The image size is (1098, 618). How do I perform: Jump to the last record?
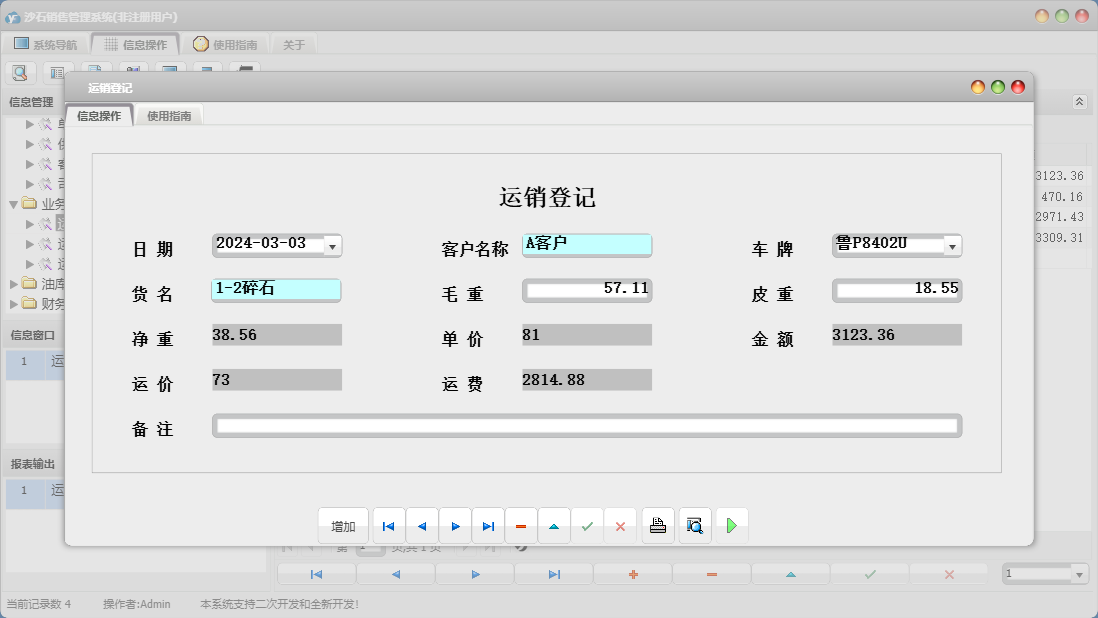tap(488, 525)
